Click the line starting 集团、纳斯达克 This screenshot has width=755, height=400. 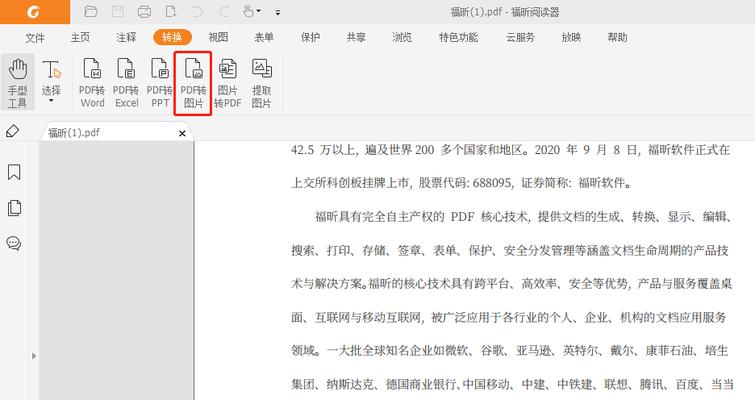coord(512,384)
